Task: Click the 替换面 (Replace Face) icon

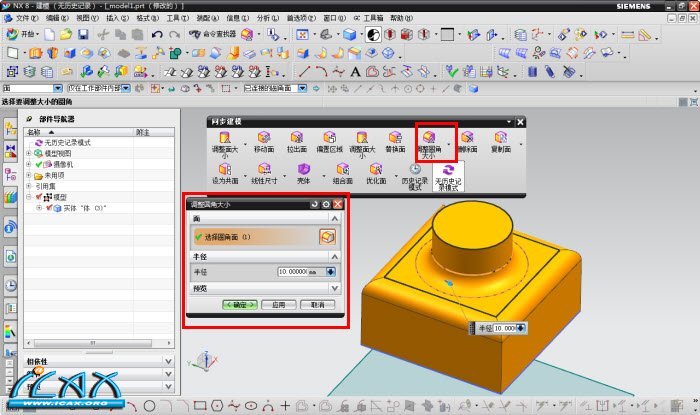Action: (x=394, y=138)
